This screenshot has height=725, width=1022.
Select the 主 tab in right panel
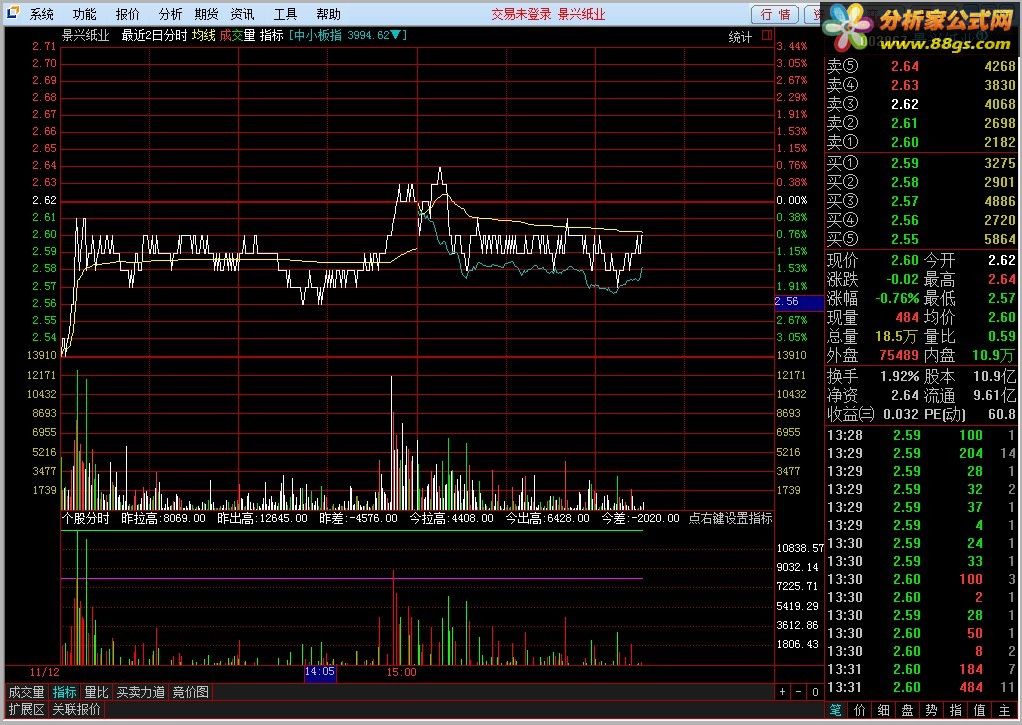click(1004, 710)
